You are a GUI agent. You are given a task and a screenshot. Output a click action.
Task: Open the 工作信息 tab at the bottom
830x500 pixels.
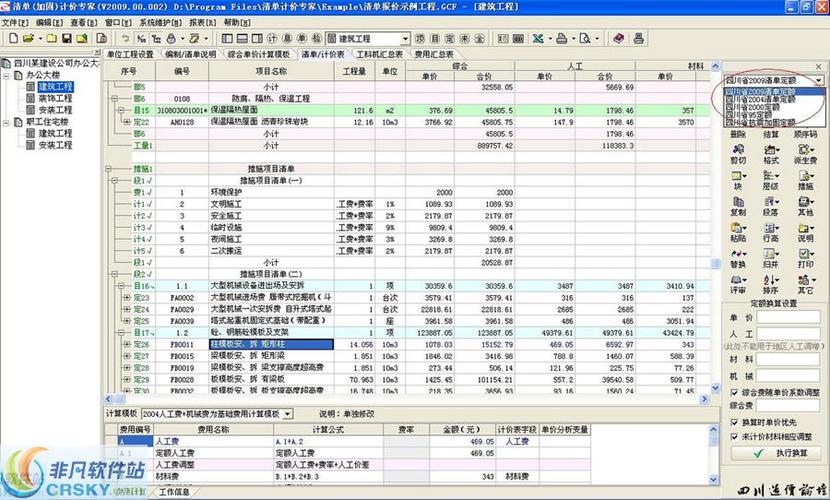(x=174, y=492)
